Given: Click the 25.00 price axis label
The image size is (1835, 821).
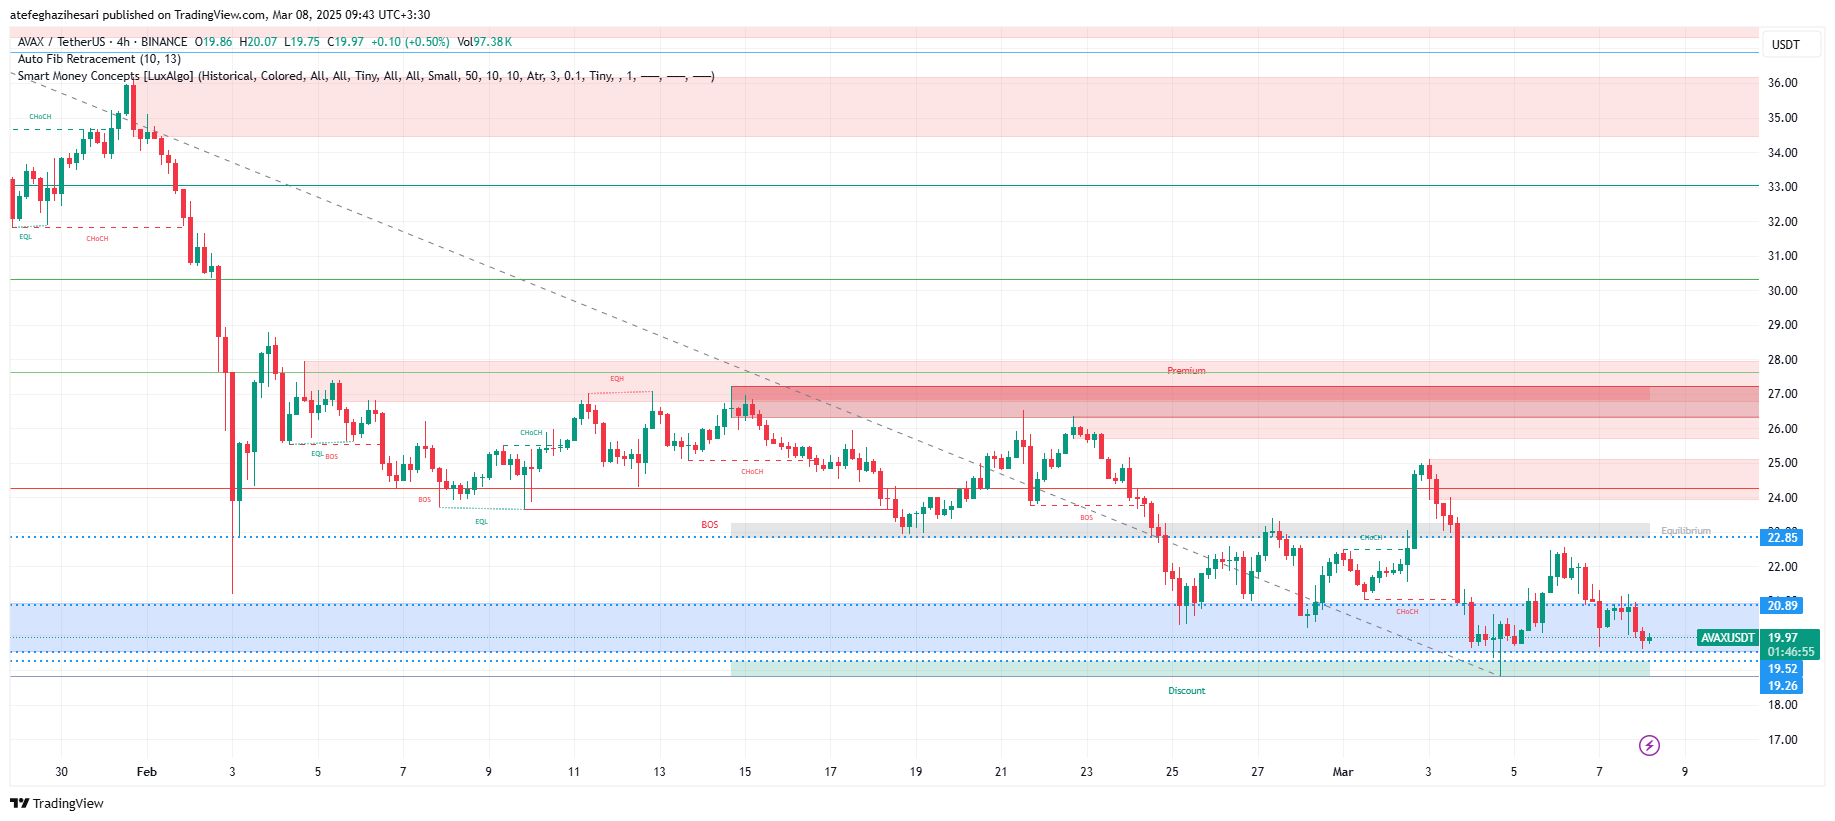Looking at the screenshot, I should pyautogui.click(x=1782, y=463).
